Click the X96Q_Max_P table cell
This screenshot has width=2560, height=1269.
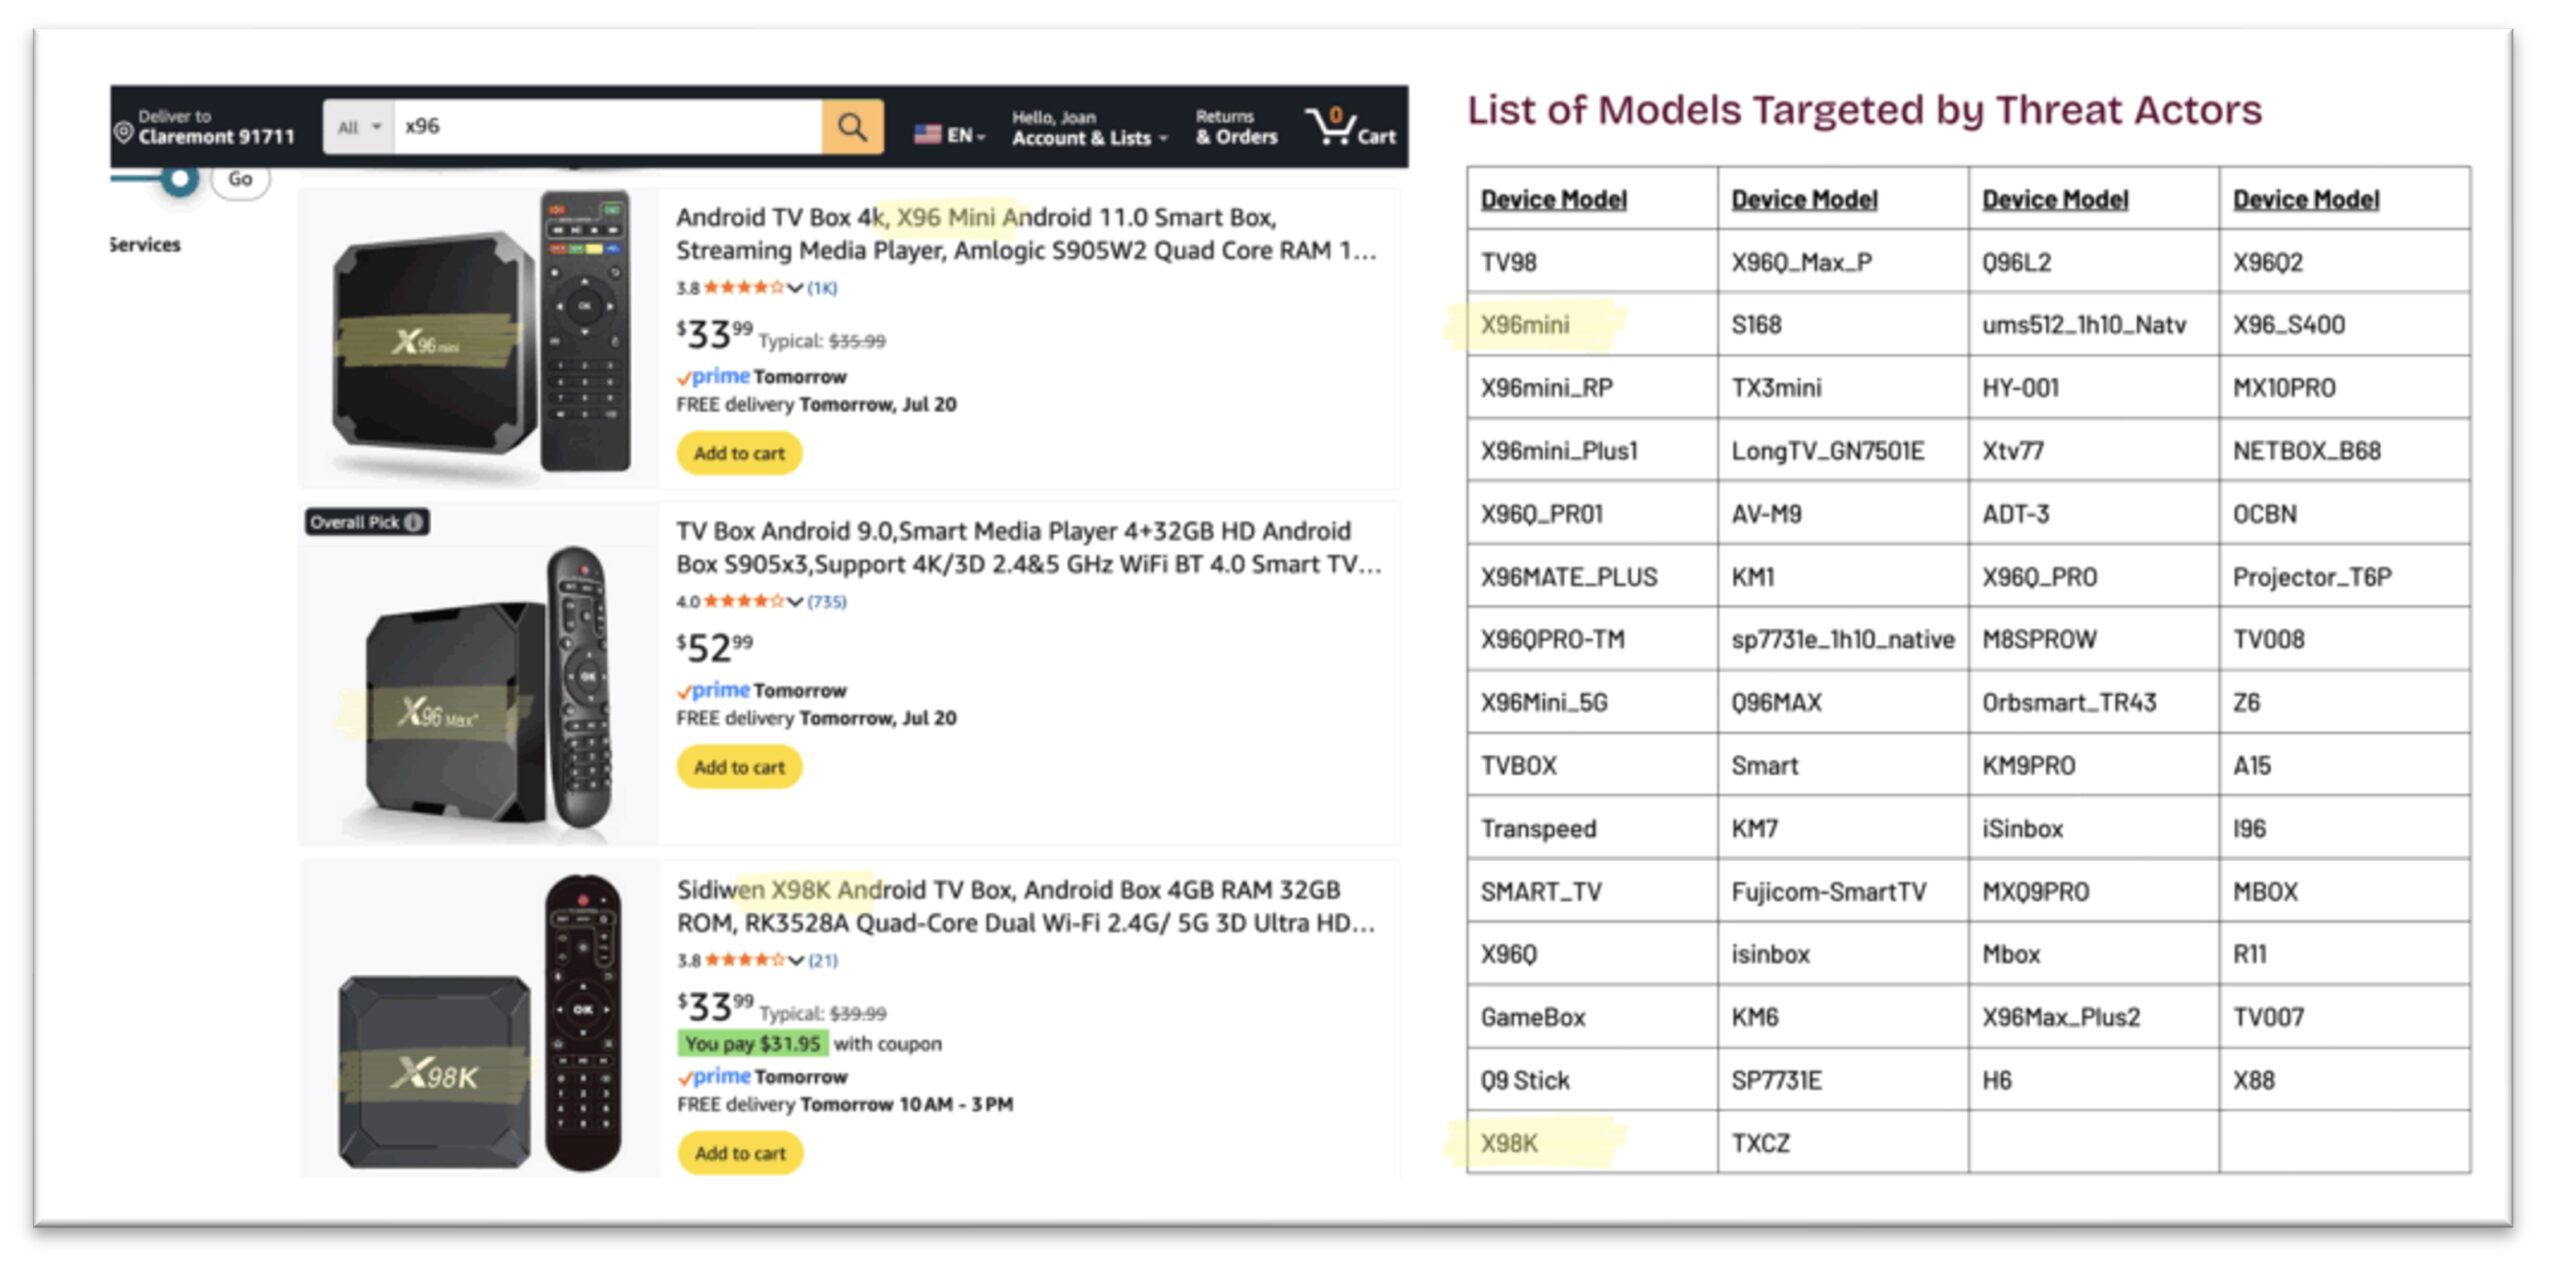1843,261
